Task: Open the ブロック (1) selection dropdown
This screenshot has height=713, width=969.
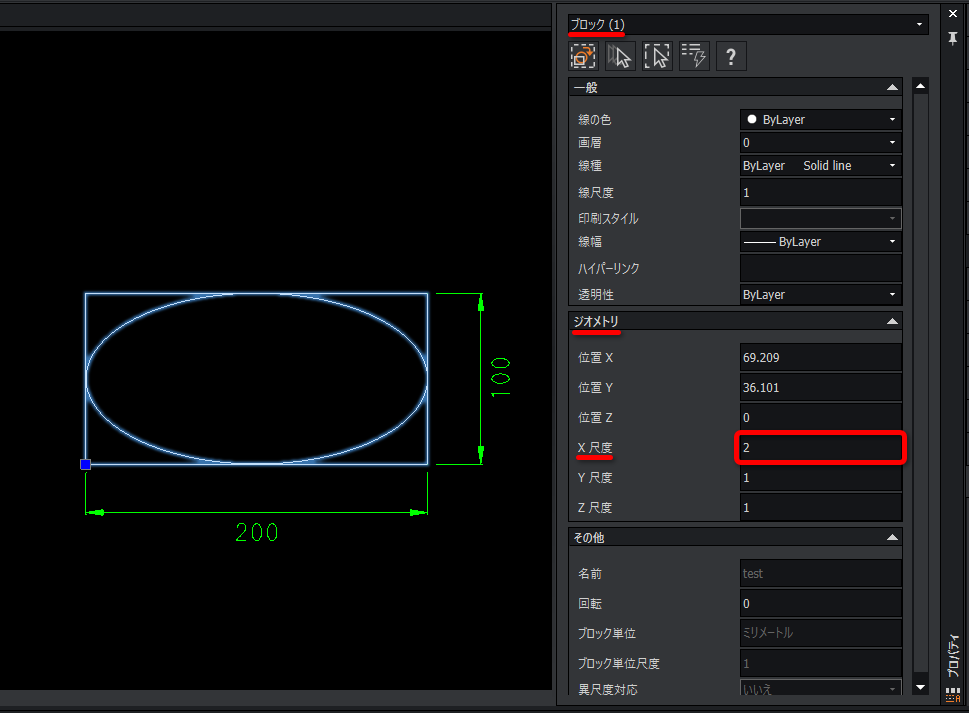Action: pos(748,24)
